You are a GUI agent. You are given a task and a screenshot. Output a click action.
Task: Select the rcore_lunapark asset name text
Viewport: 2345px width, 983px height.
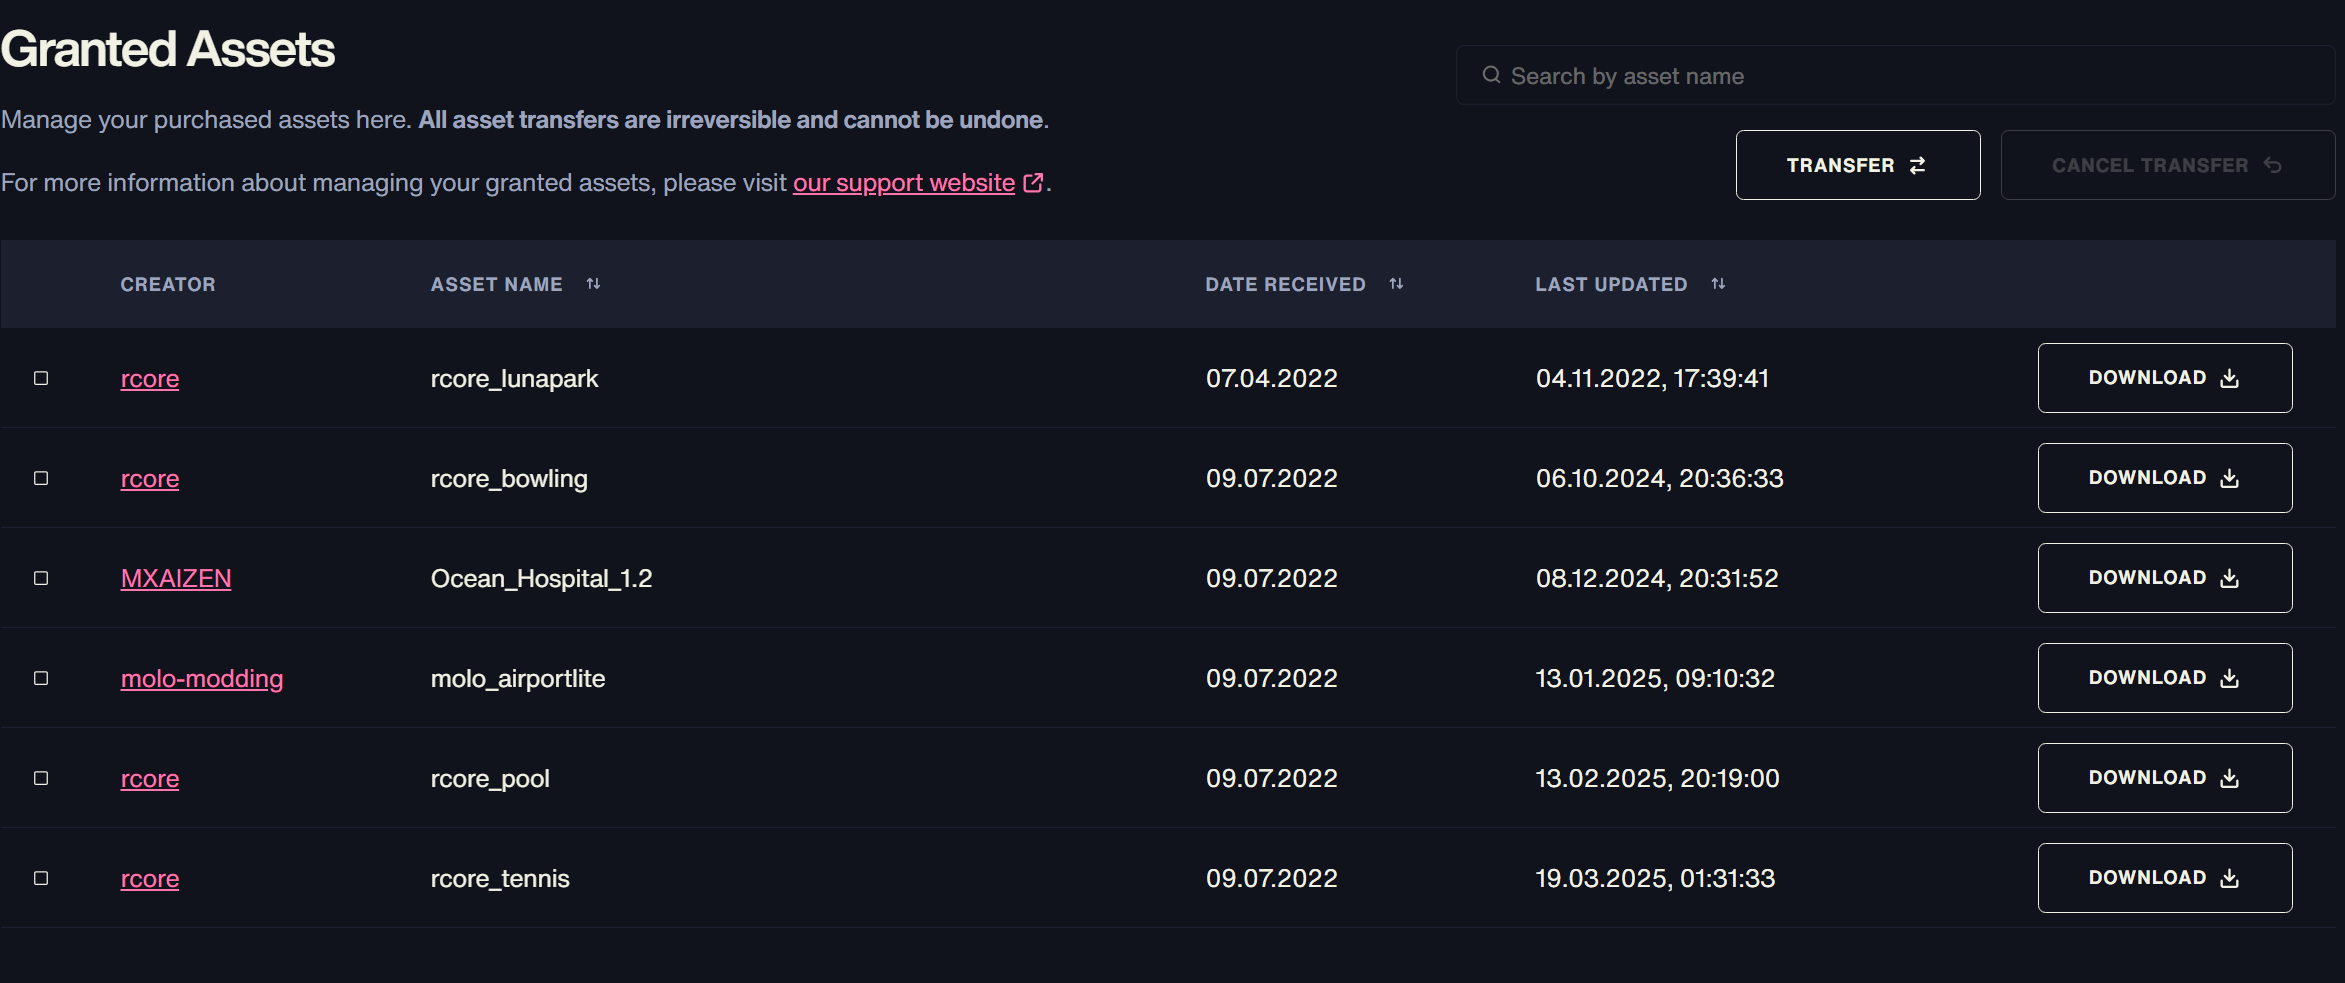point(514,379)
